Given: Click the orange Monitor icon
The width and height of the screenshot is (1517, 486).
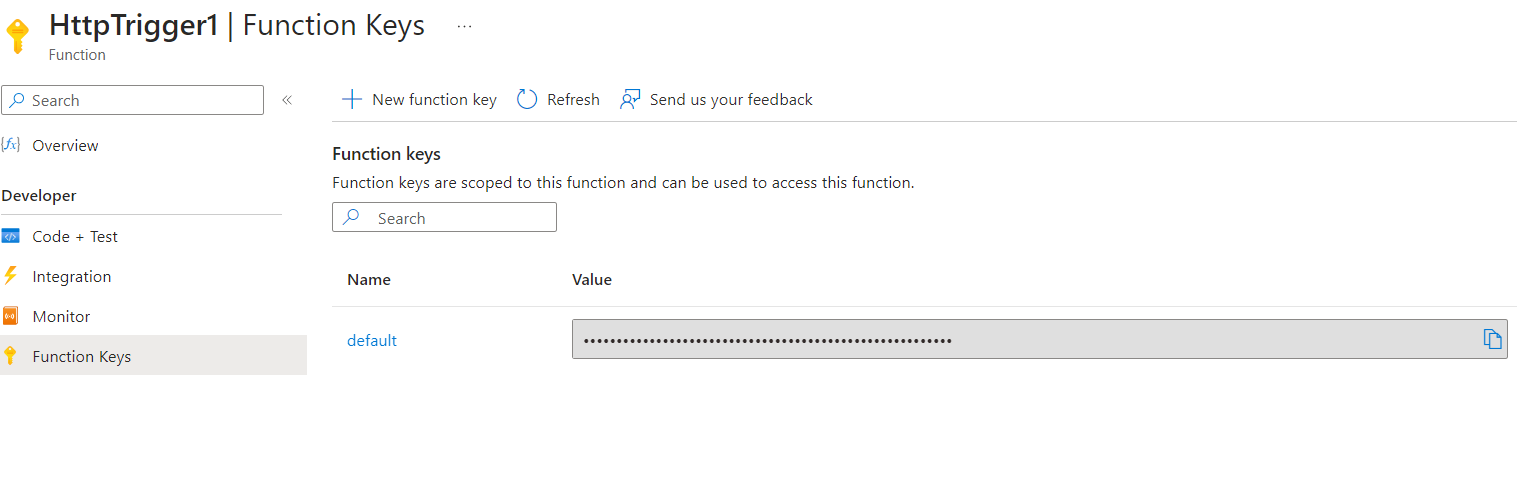Looking at the screenshot, I should (10, 316).
